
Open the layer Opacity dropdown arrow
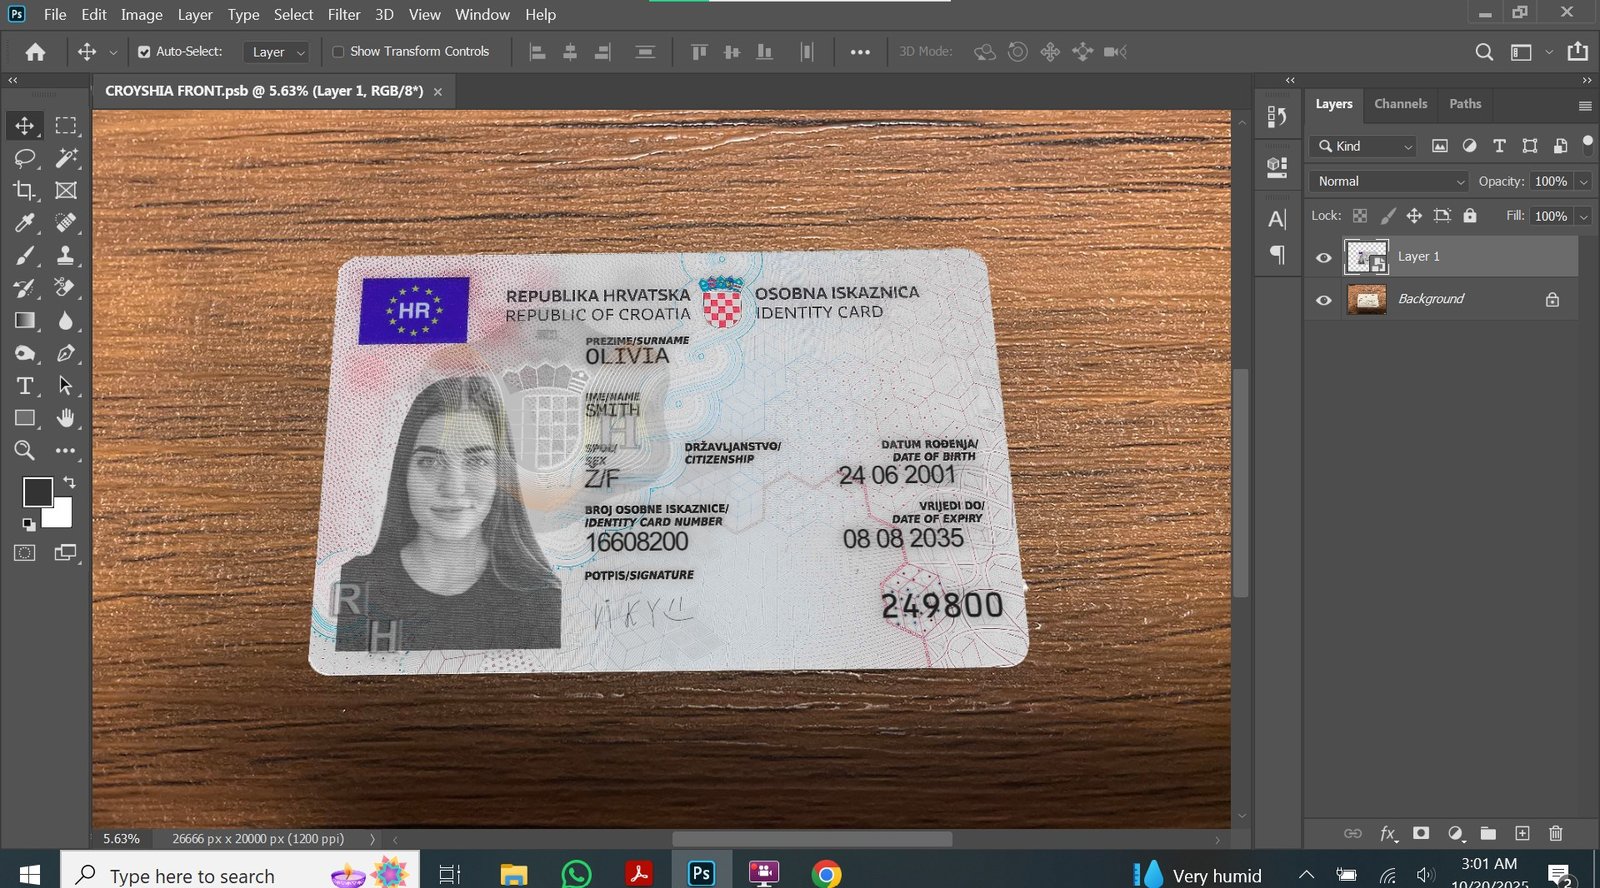[1583, 181]
